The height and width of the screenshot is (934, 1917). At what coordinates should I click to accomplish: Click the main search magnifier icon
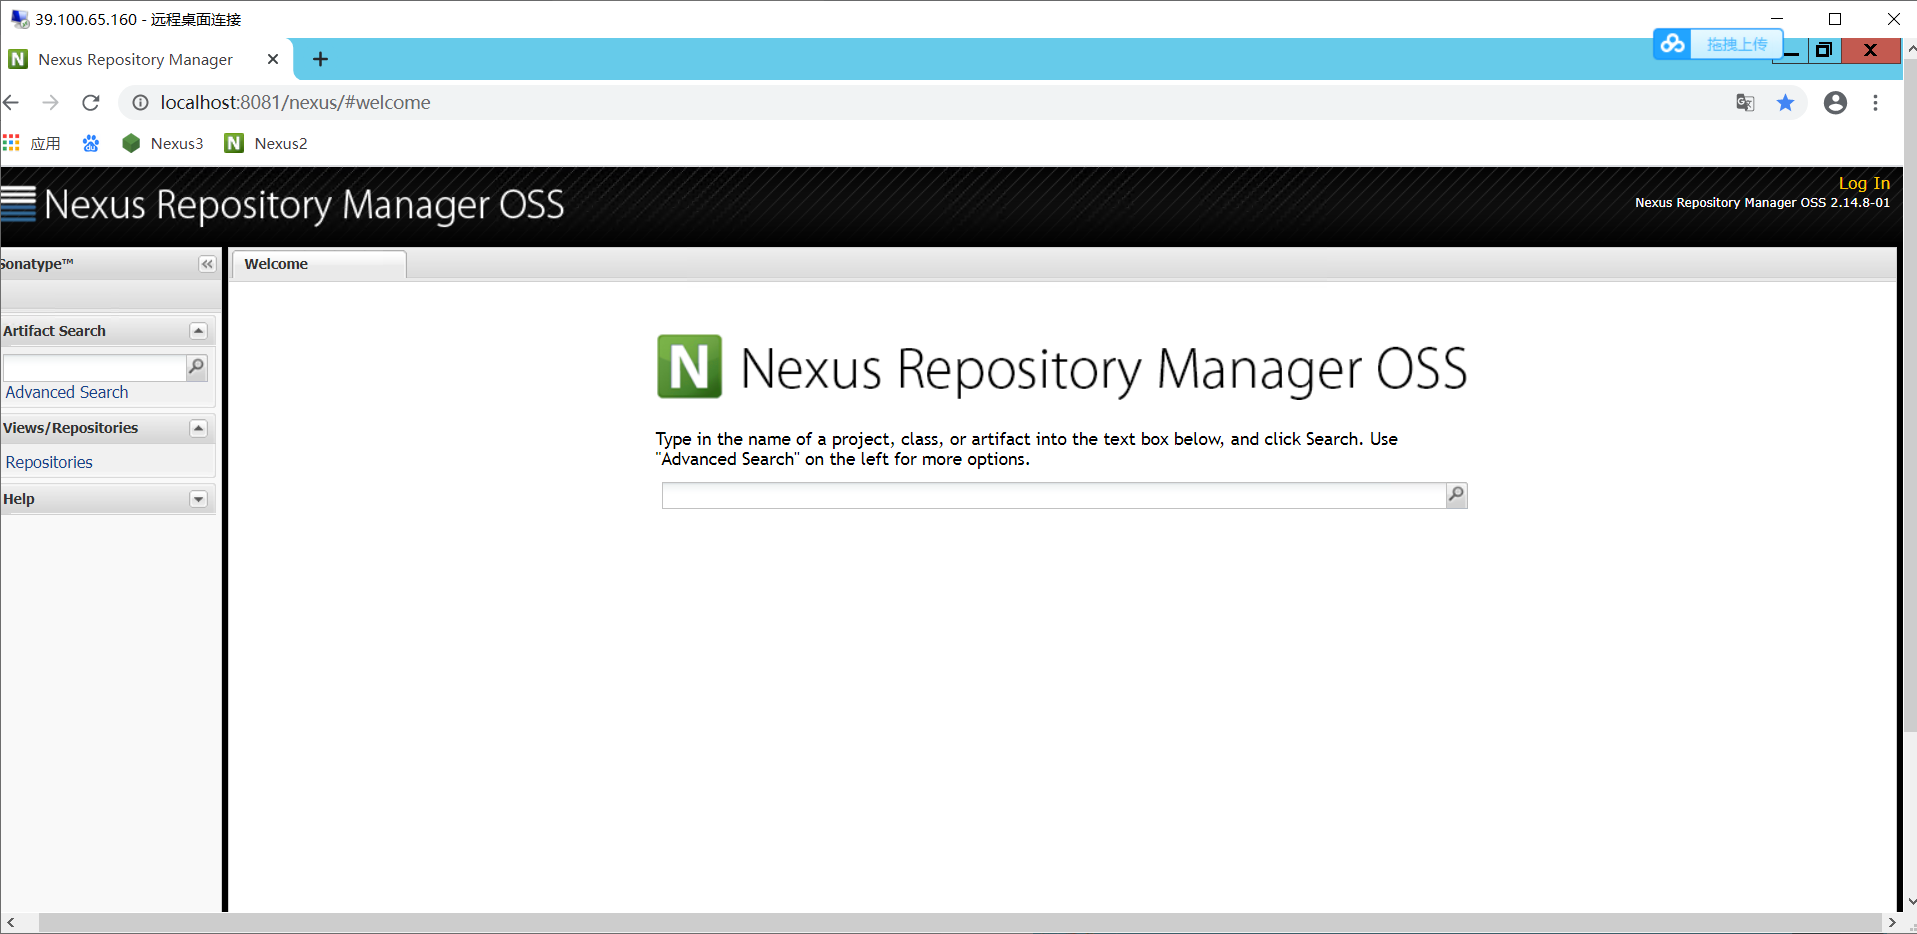(1457, 495)
